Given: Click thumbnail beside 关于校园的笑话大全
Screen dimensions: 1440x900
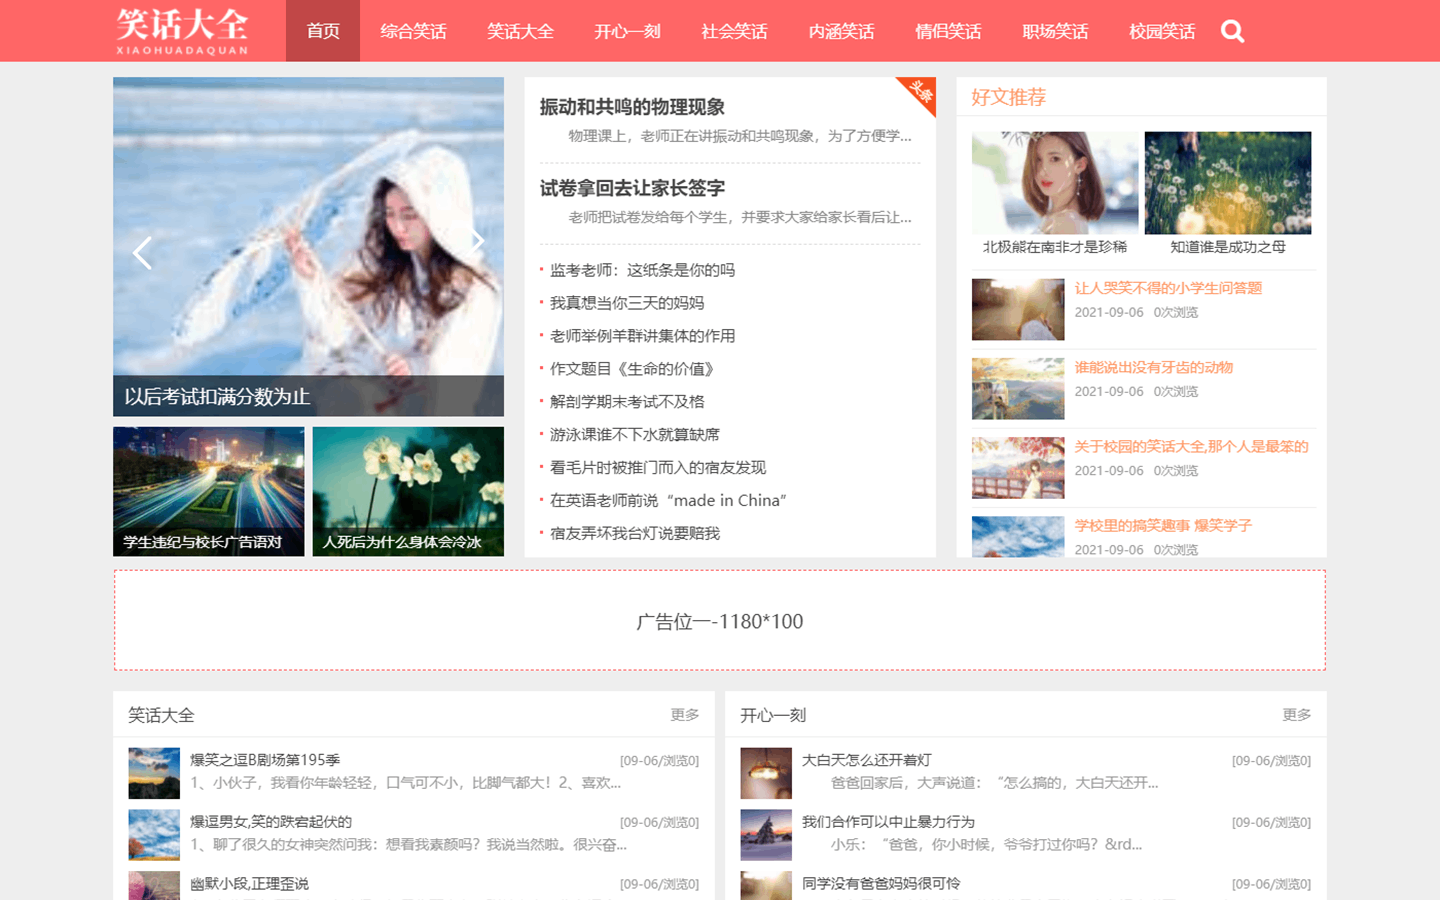Looking at the screenshot, I should (1018, 467).
